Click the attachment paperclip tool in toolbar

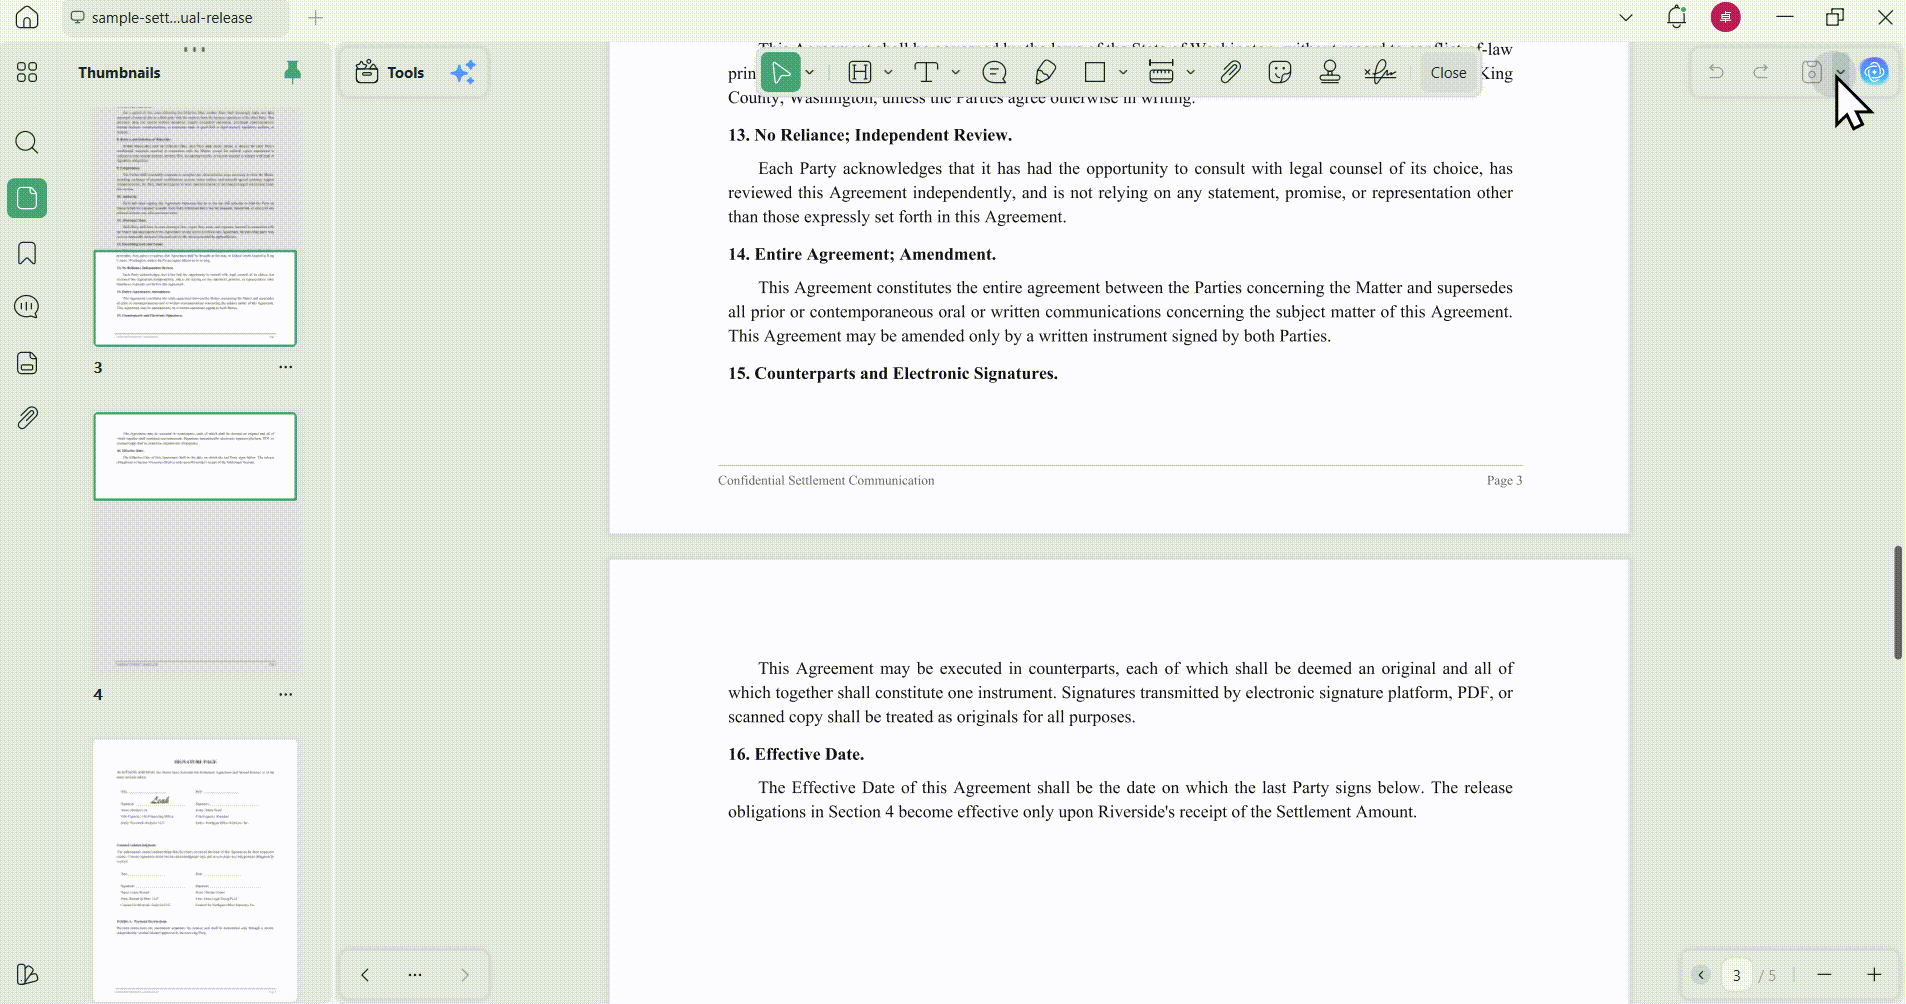click(x=1231, y=72)
